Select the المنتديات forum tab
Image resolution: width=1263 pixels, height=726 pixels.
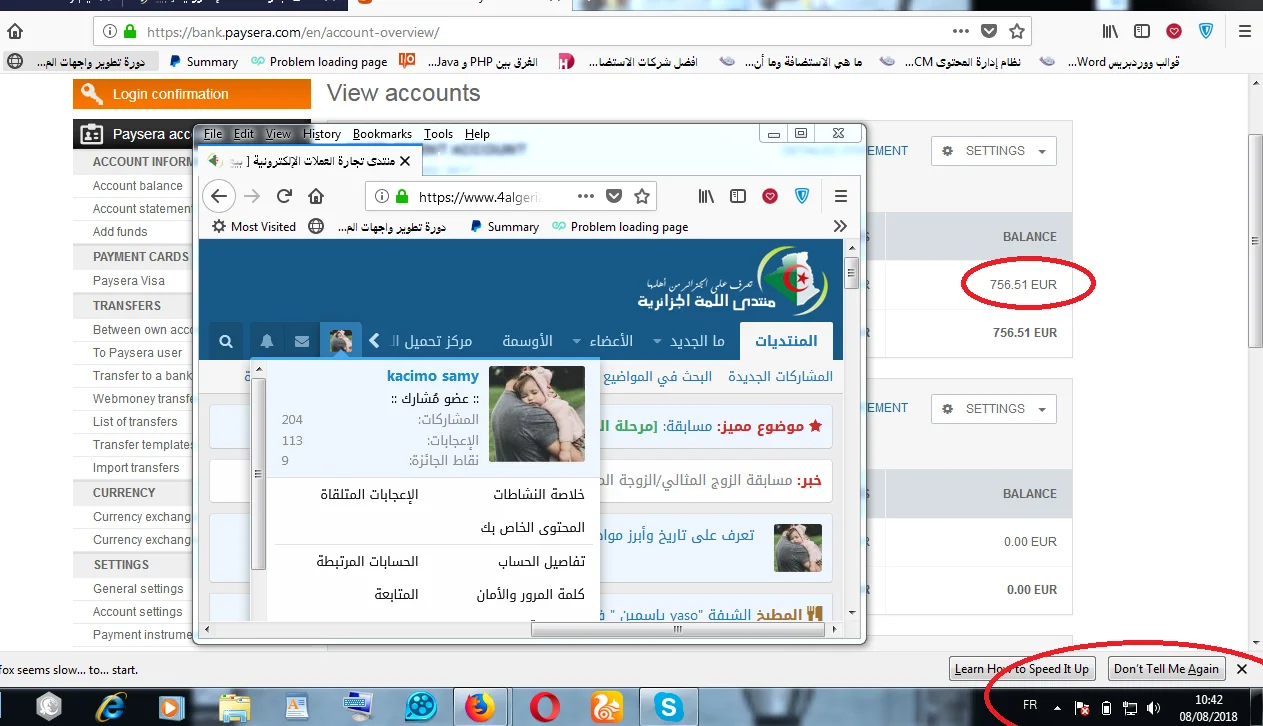coord(785,341)
